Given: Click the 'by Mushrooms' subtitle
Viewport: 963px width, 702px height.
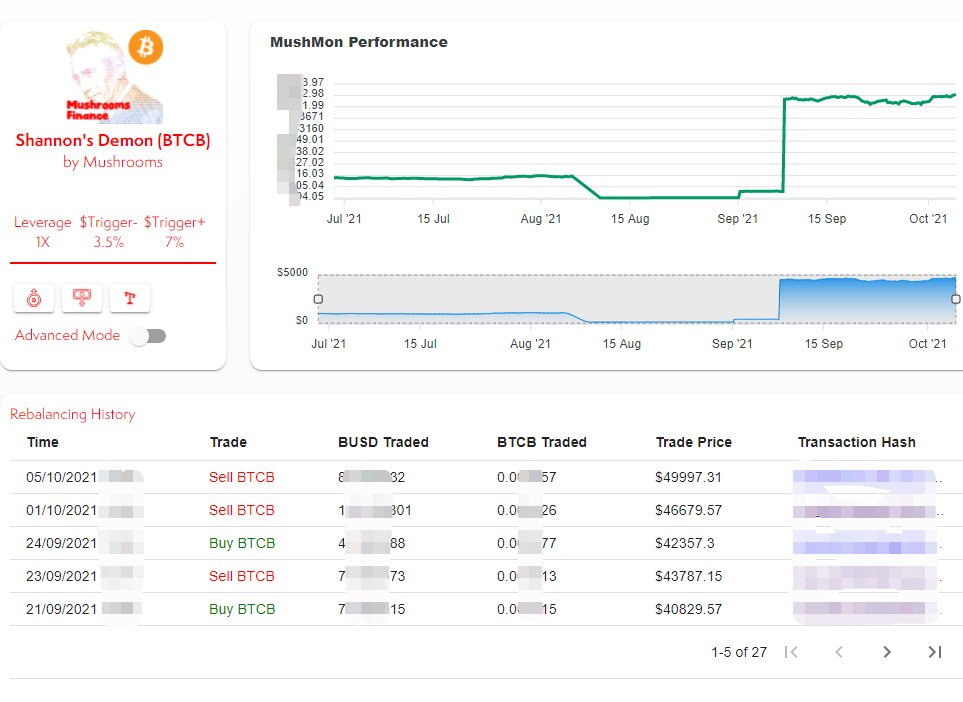Looking at the screenshot, I should (113, 162).
